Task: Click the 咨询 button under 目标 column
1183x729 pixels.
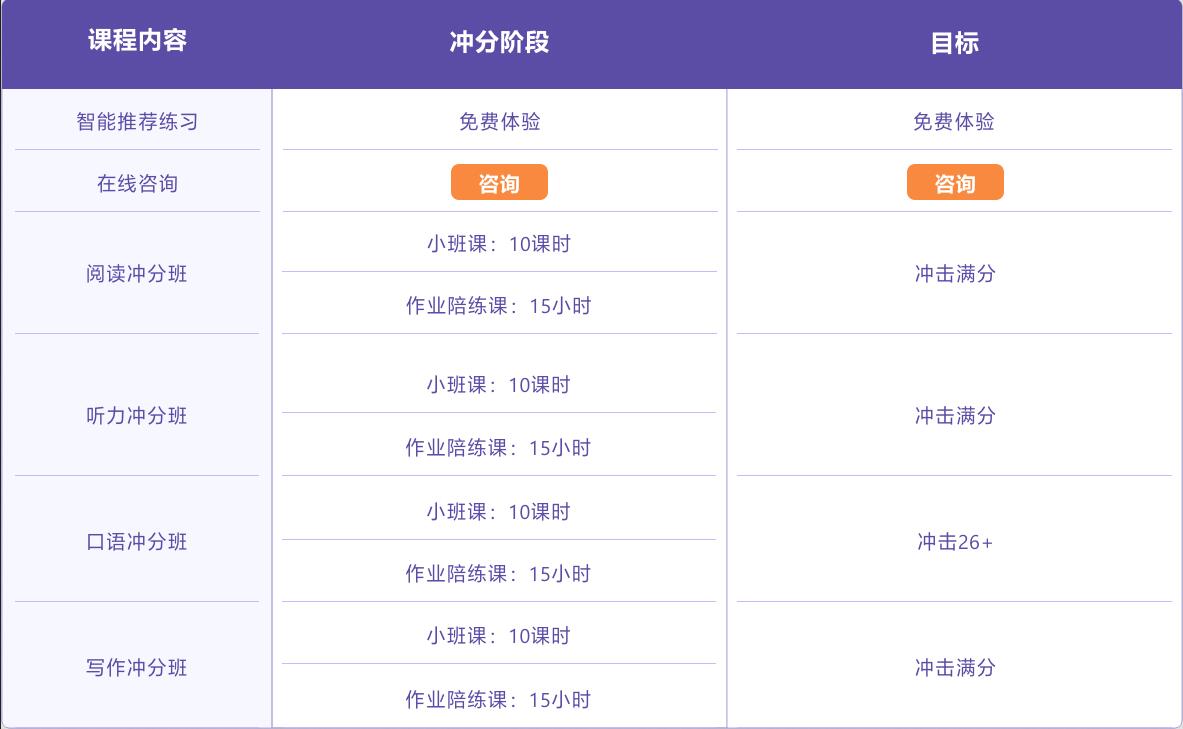Action: click(955, 183)
